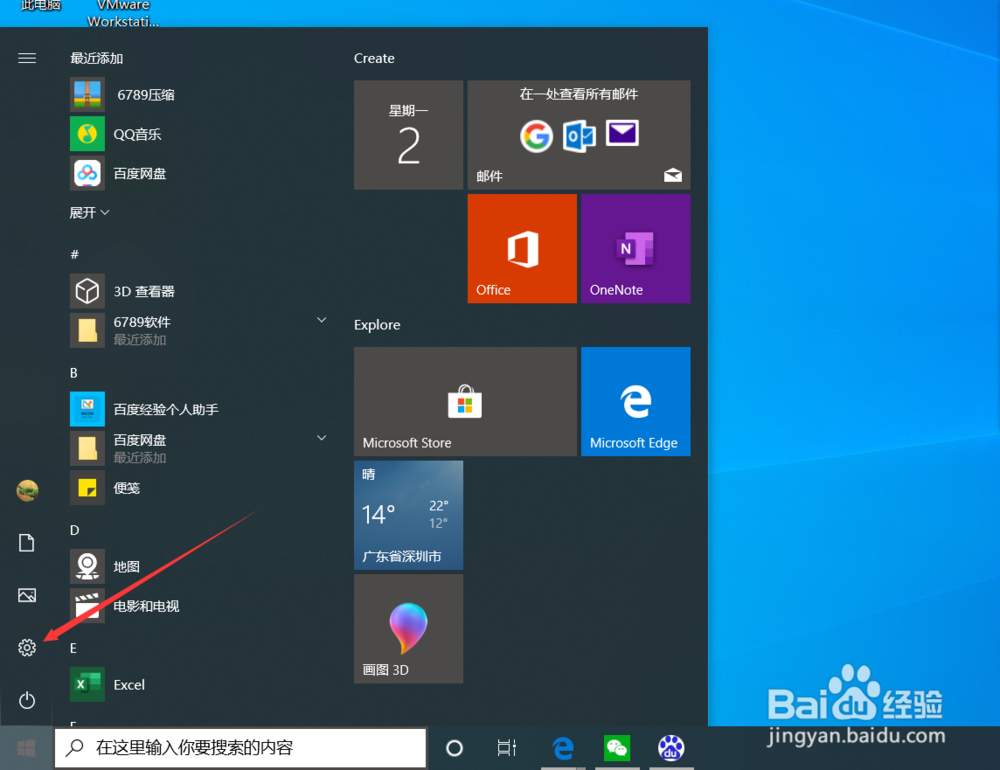Viewport: 1000px width, 770px height.
Task: Open the 便笺 sticky notes app
Action: coord(126,488)
